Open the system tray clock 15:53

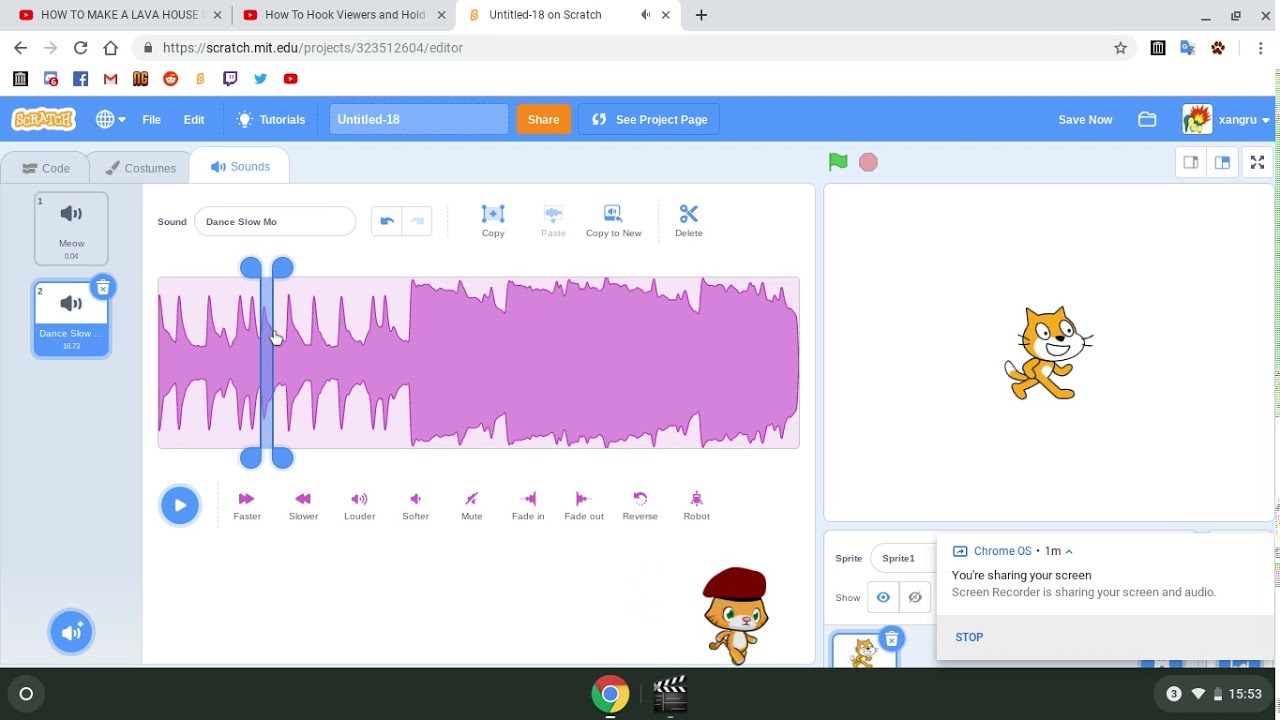coord(1245,693)
